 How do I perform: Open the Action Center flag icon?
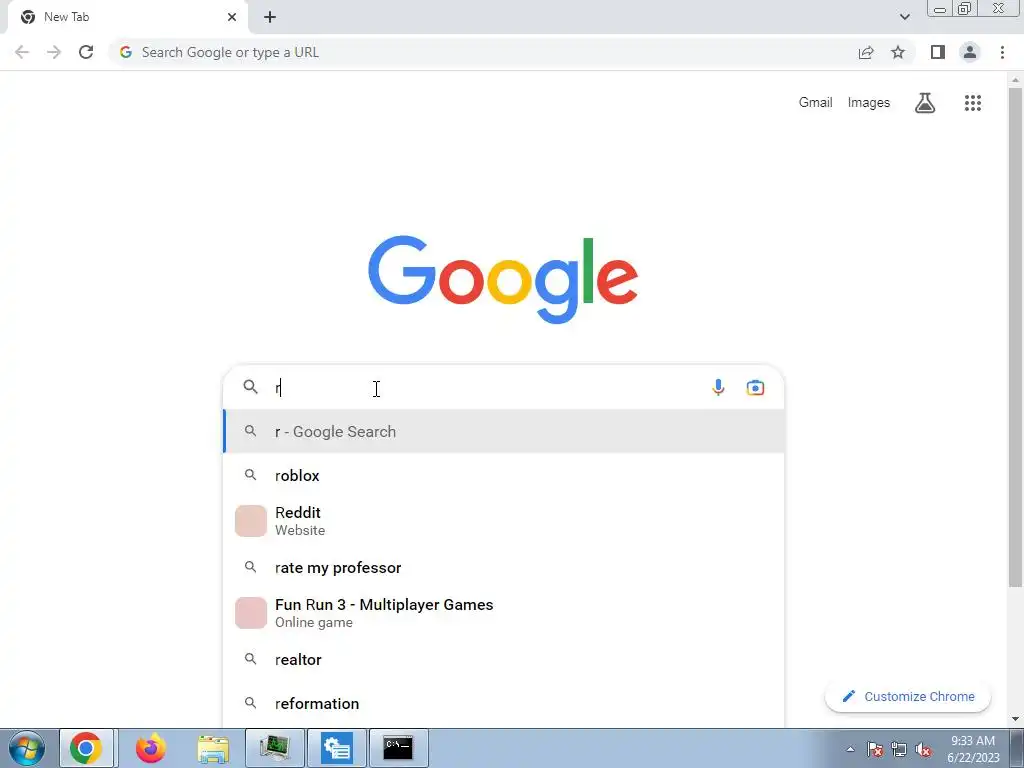(874, 749)
